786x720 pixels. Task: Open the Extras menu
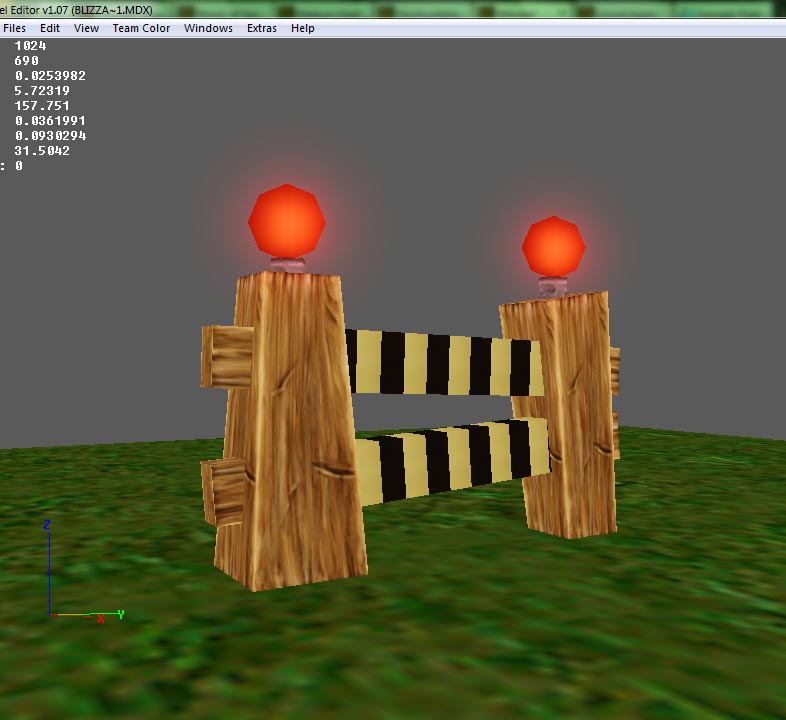coord(262,28)
